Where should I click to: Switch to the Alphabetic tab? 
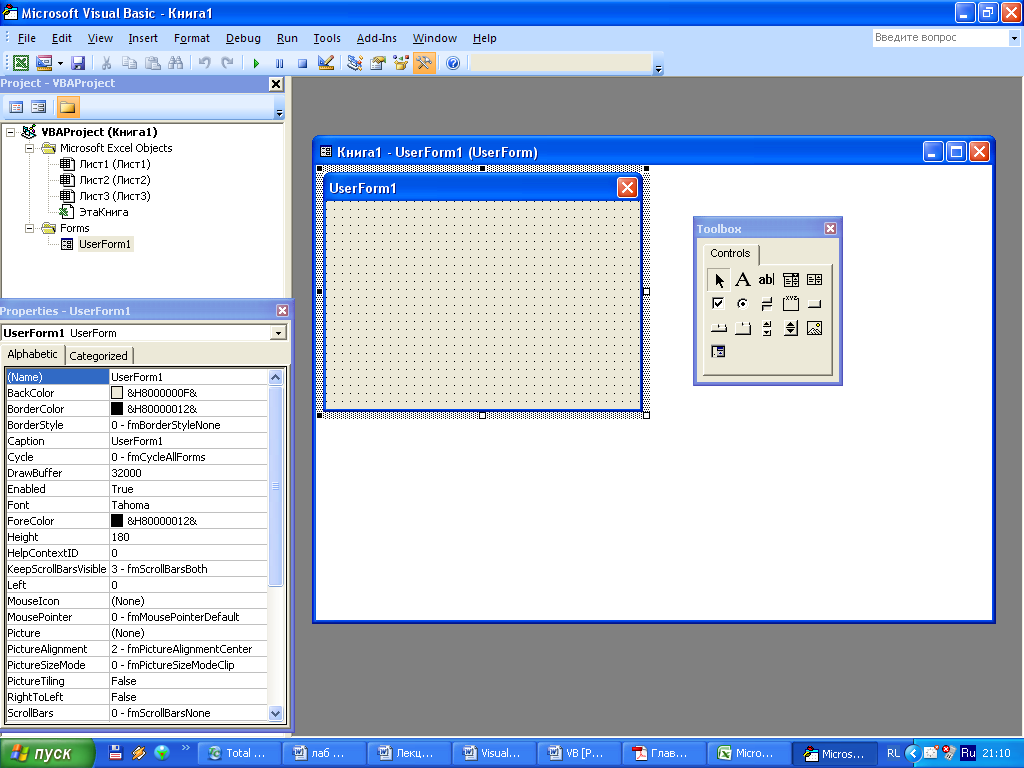click(x=32, y=354)
